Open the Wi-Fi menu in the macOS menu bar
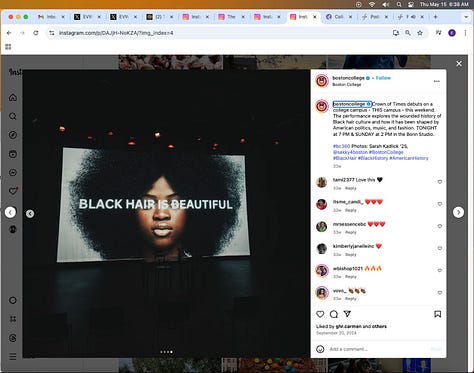This screenshot has height=373, width=474. click(x=372, y=4)
